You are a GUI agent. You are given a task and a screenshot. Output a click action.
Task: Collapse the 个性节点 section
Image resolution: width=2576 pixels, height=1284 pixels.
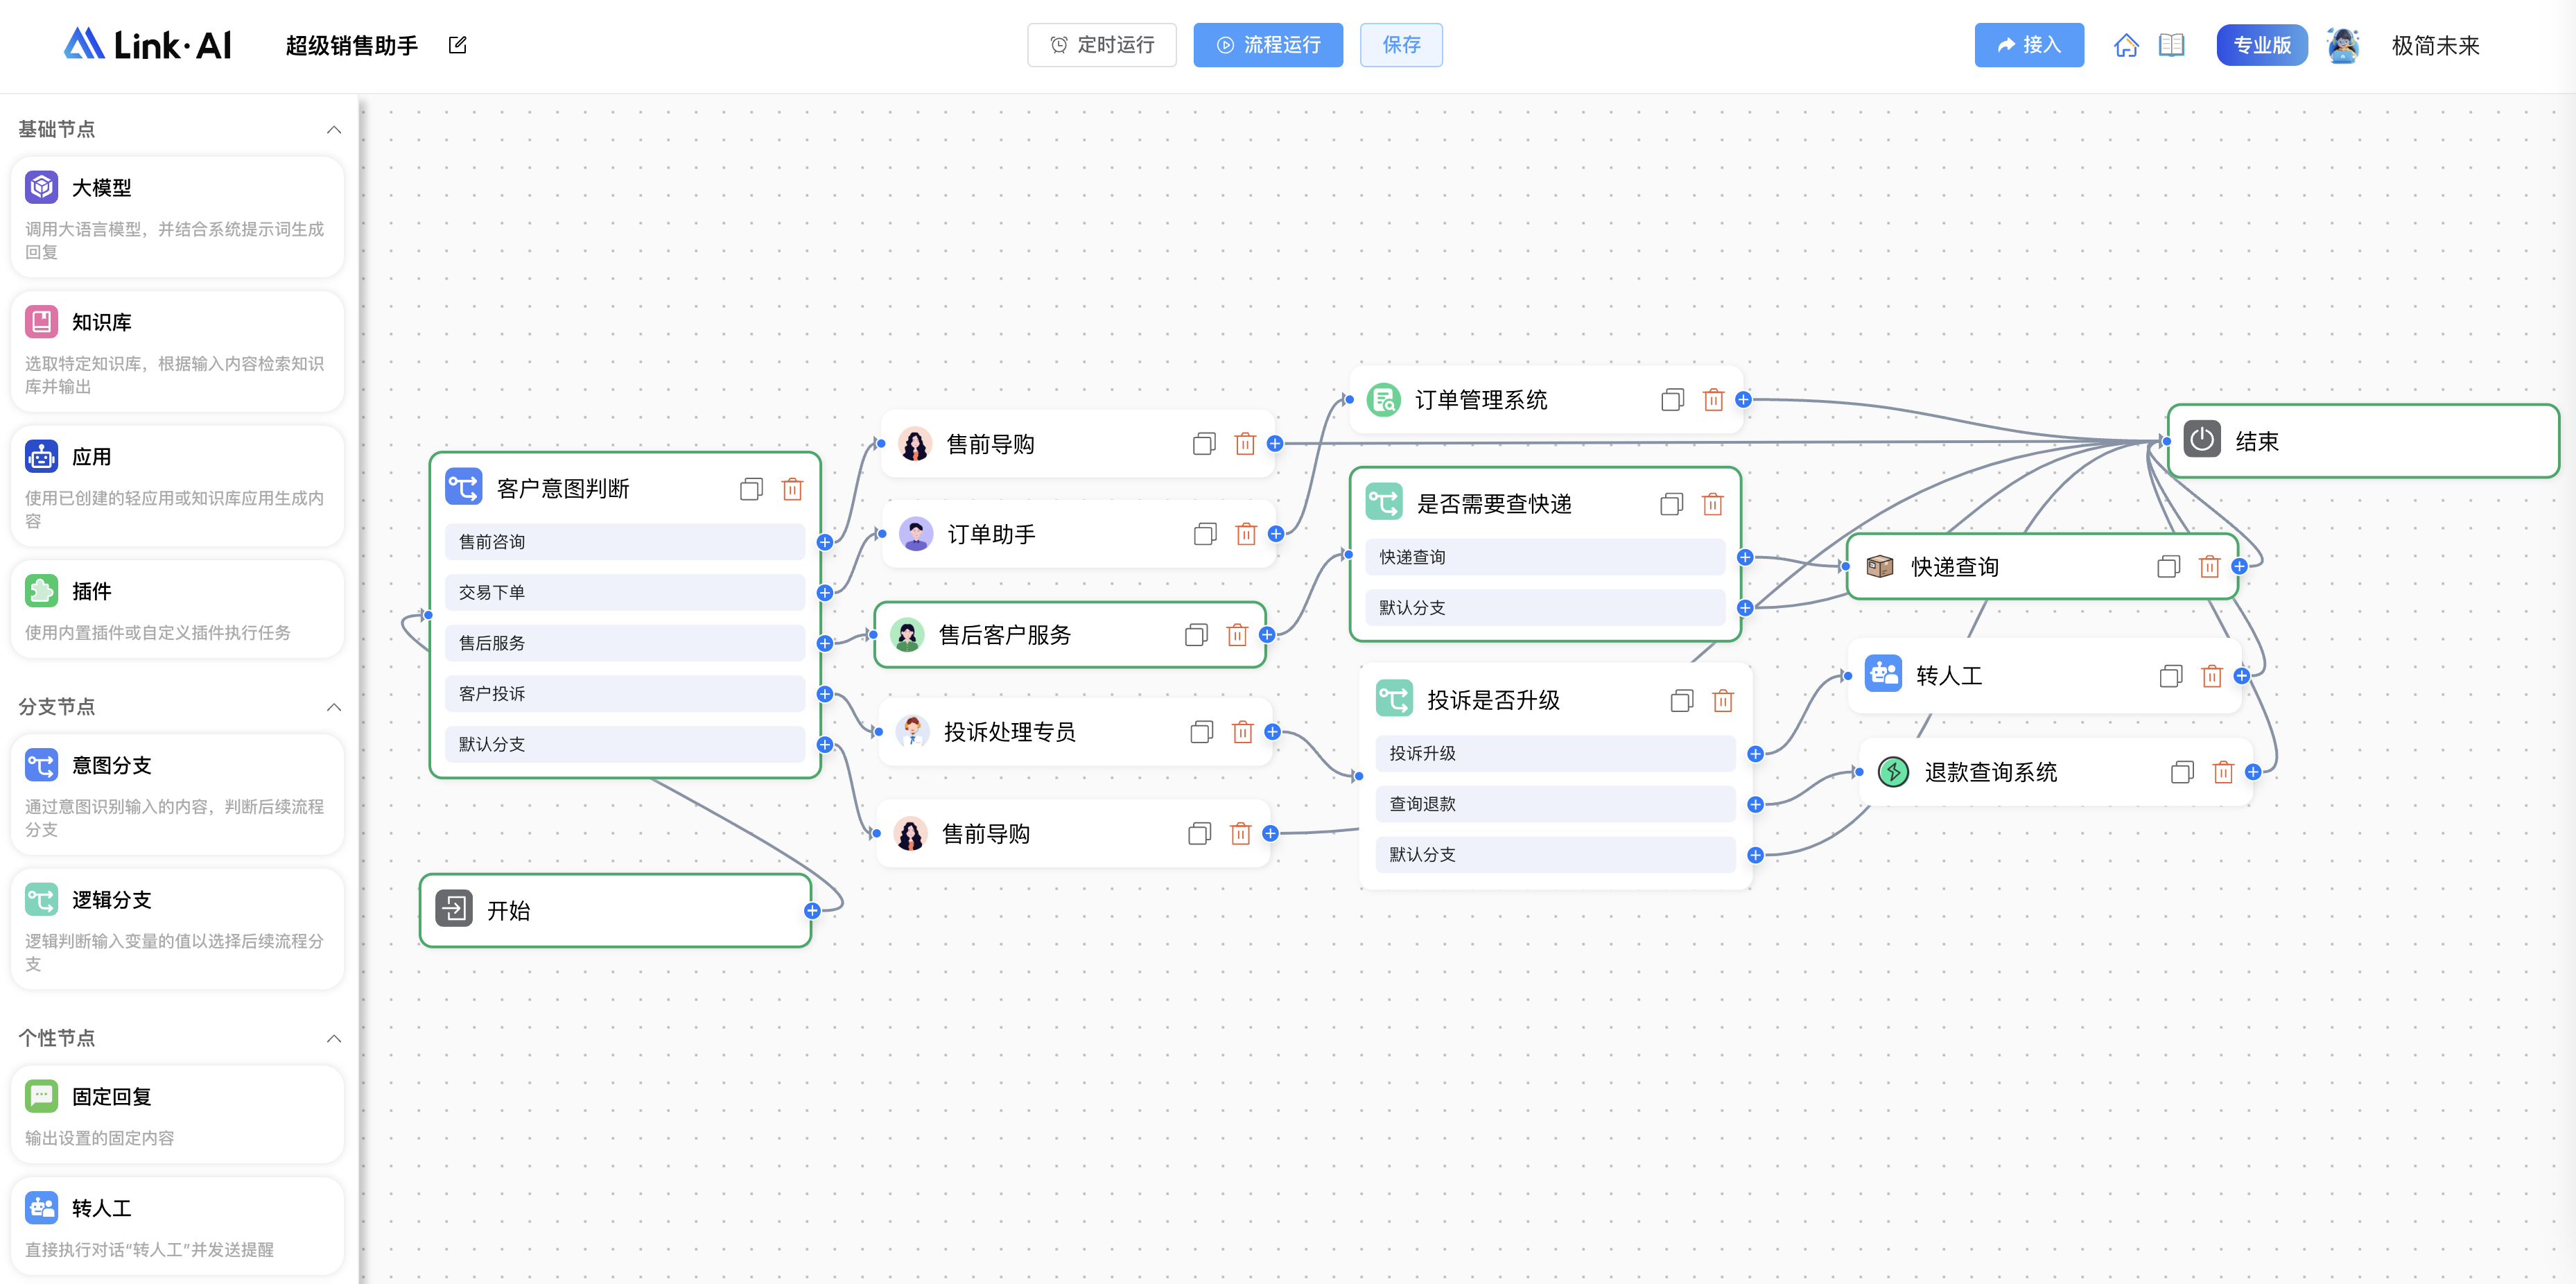click(x=334, y=1038)
